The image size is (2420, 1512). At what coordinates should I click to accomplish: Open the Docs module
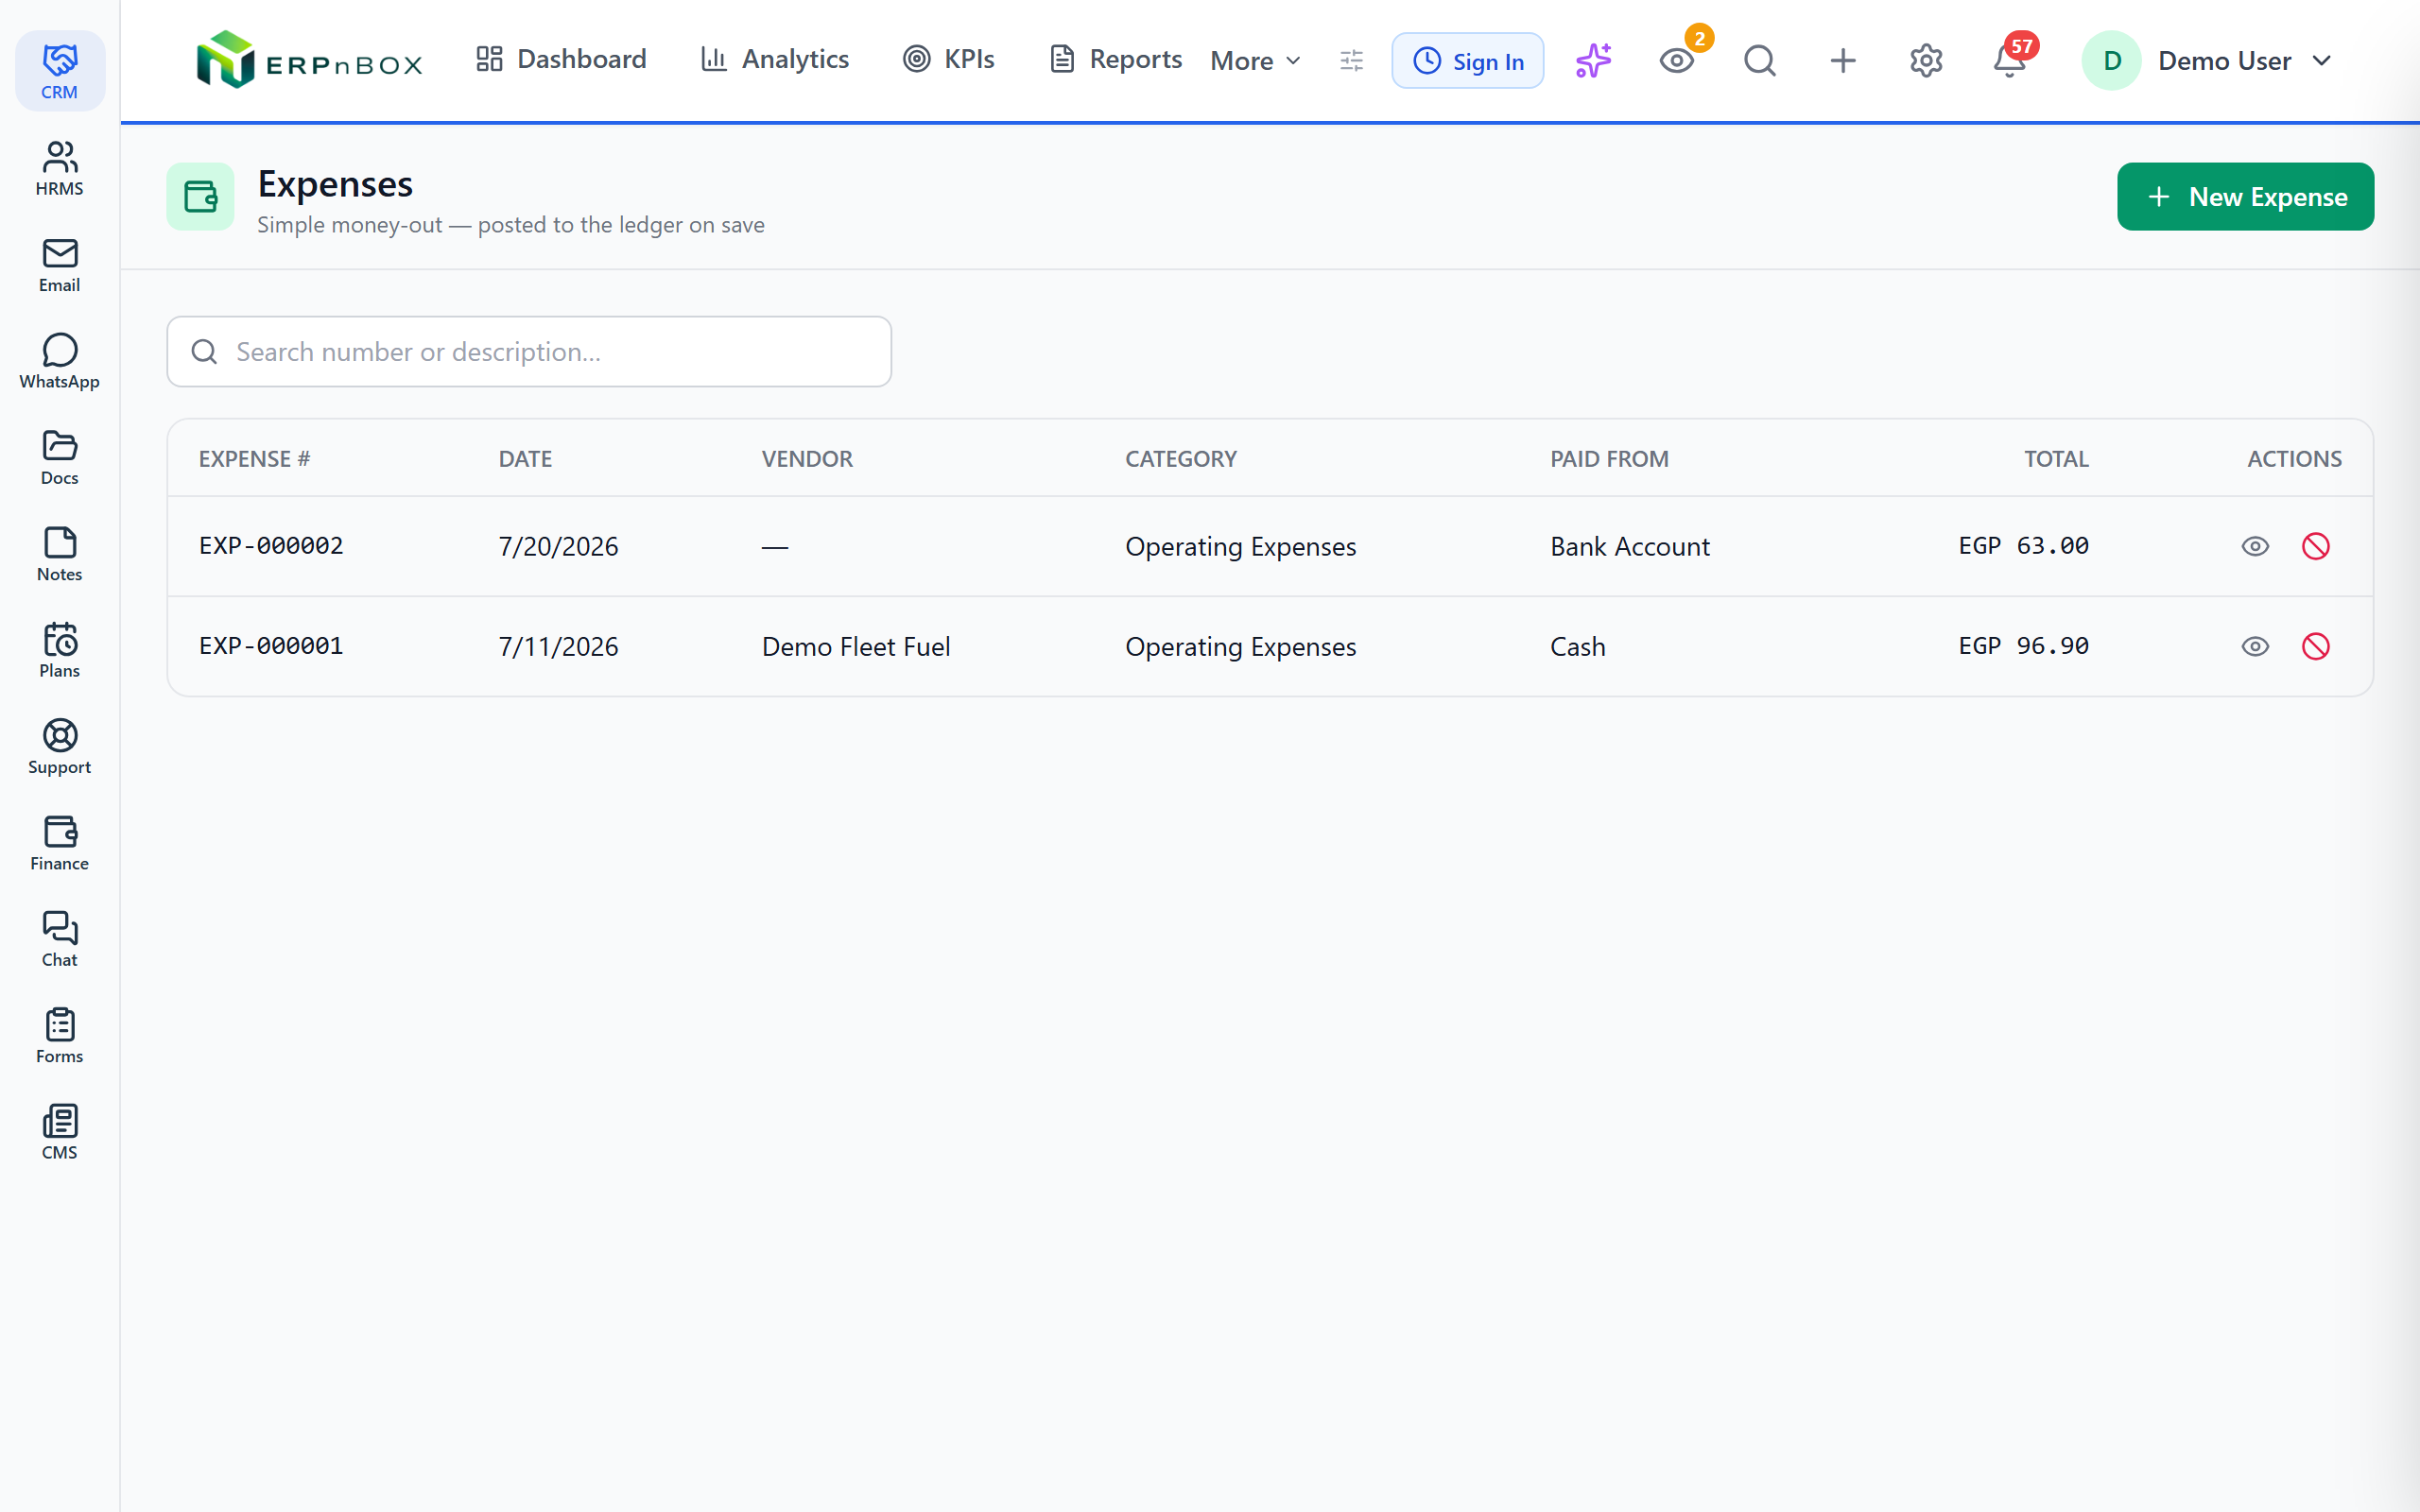click(60, 457)
